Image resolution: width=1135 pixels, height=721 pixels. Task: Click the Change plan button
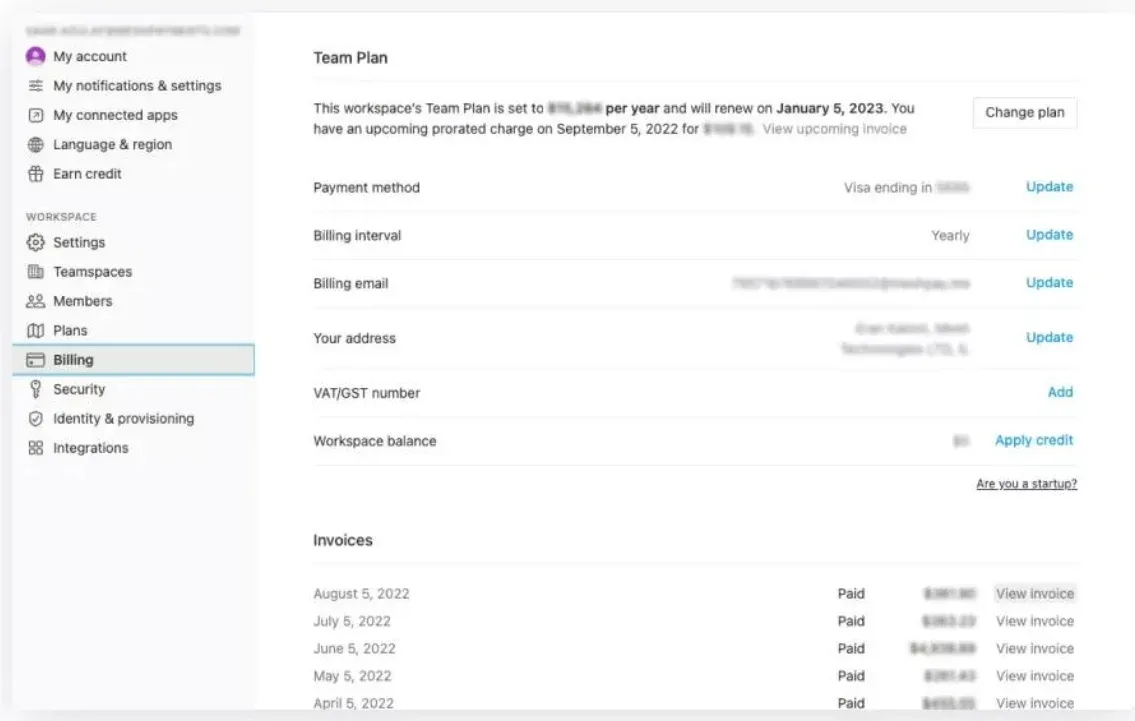[x=1024, y=113]
